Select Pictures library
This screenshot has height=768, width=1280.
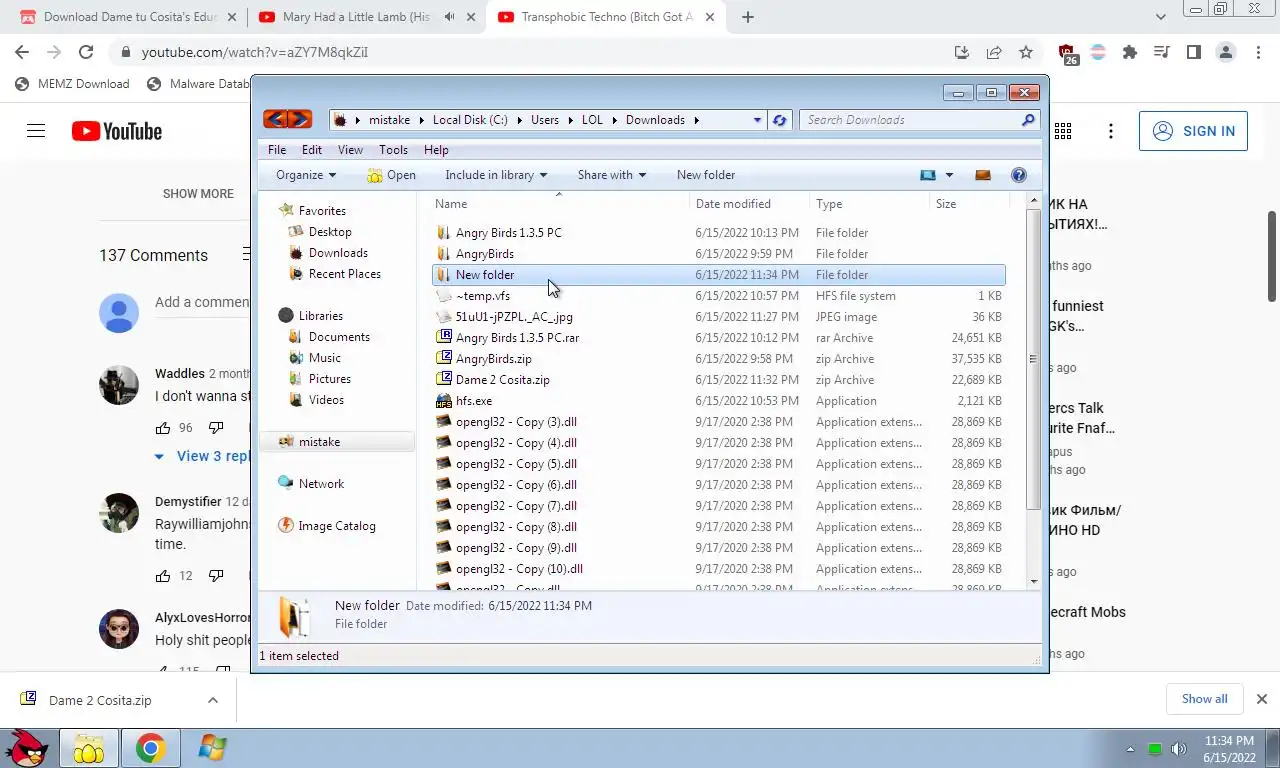point(329,379)
